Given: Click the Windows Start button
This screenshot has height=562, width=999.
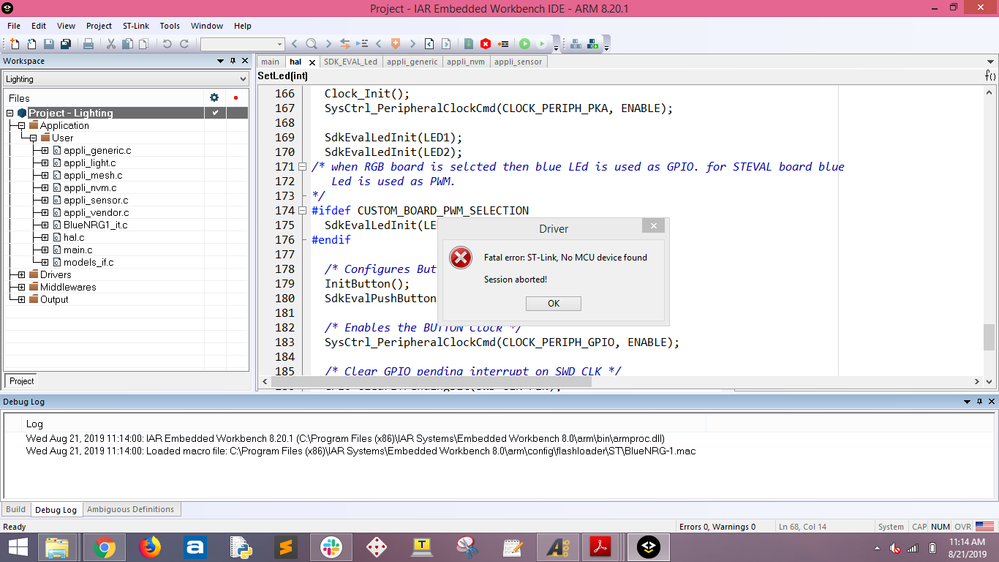Looking at the screenshot, I should pyautogui.click(x=18, y=547).
